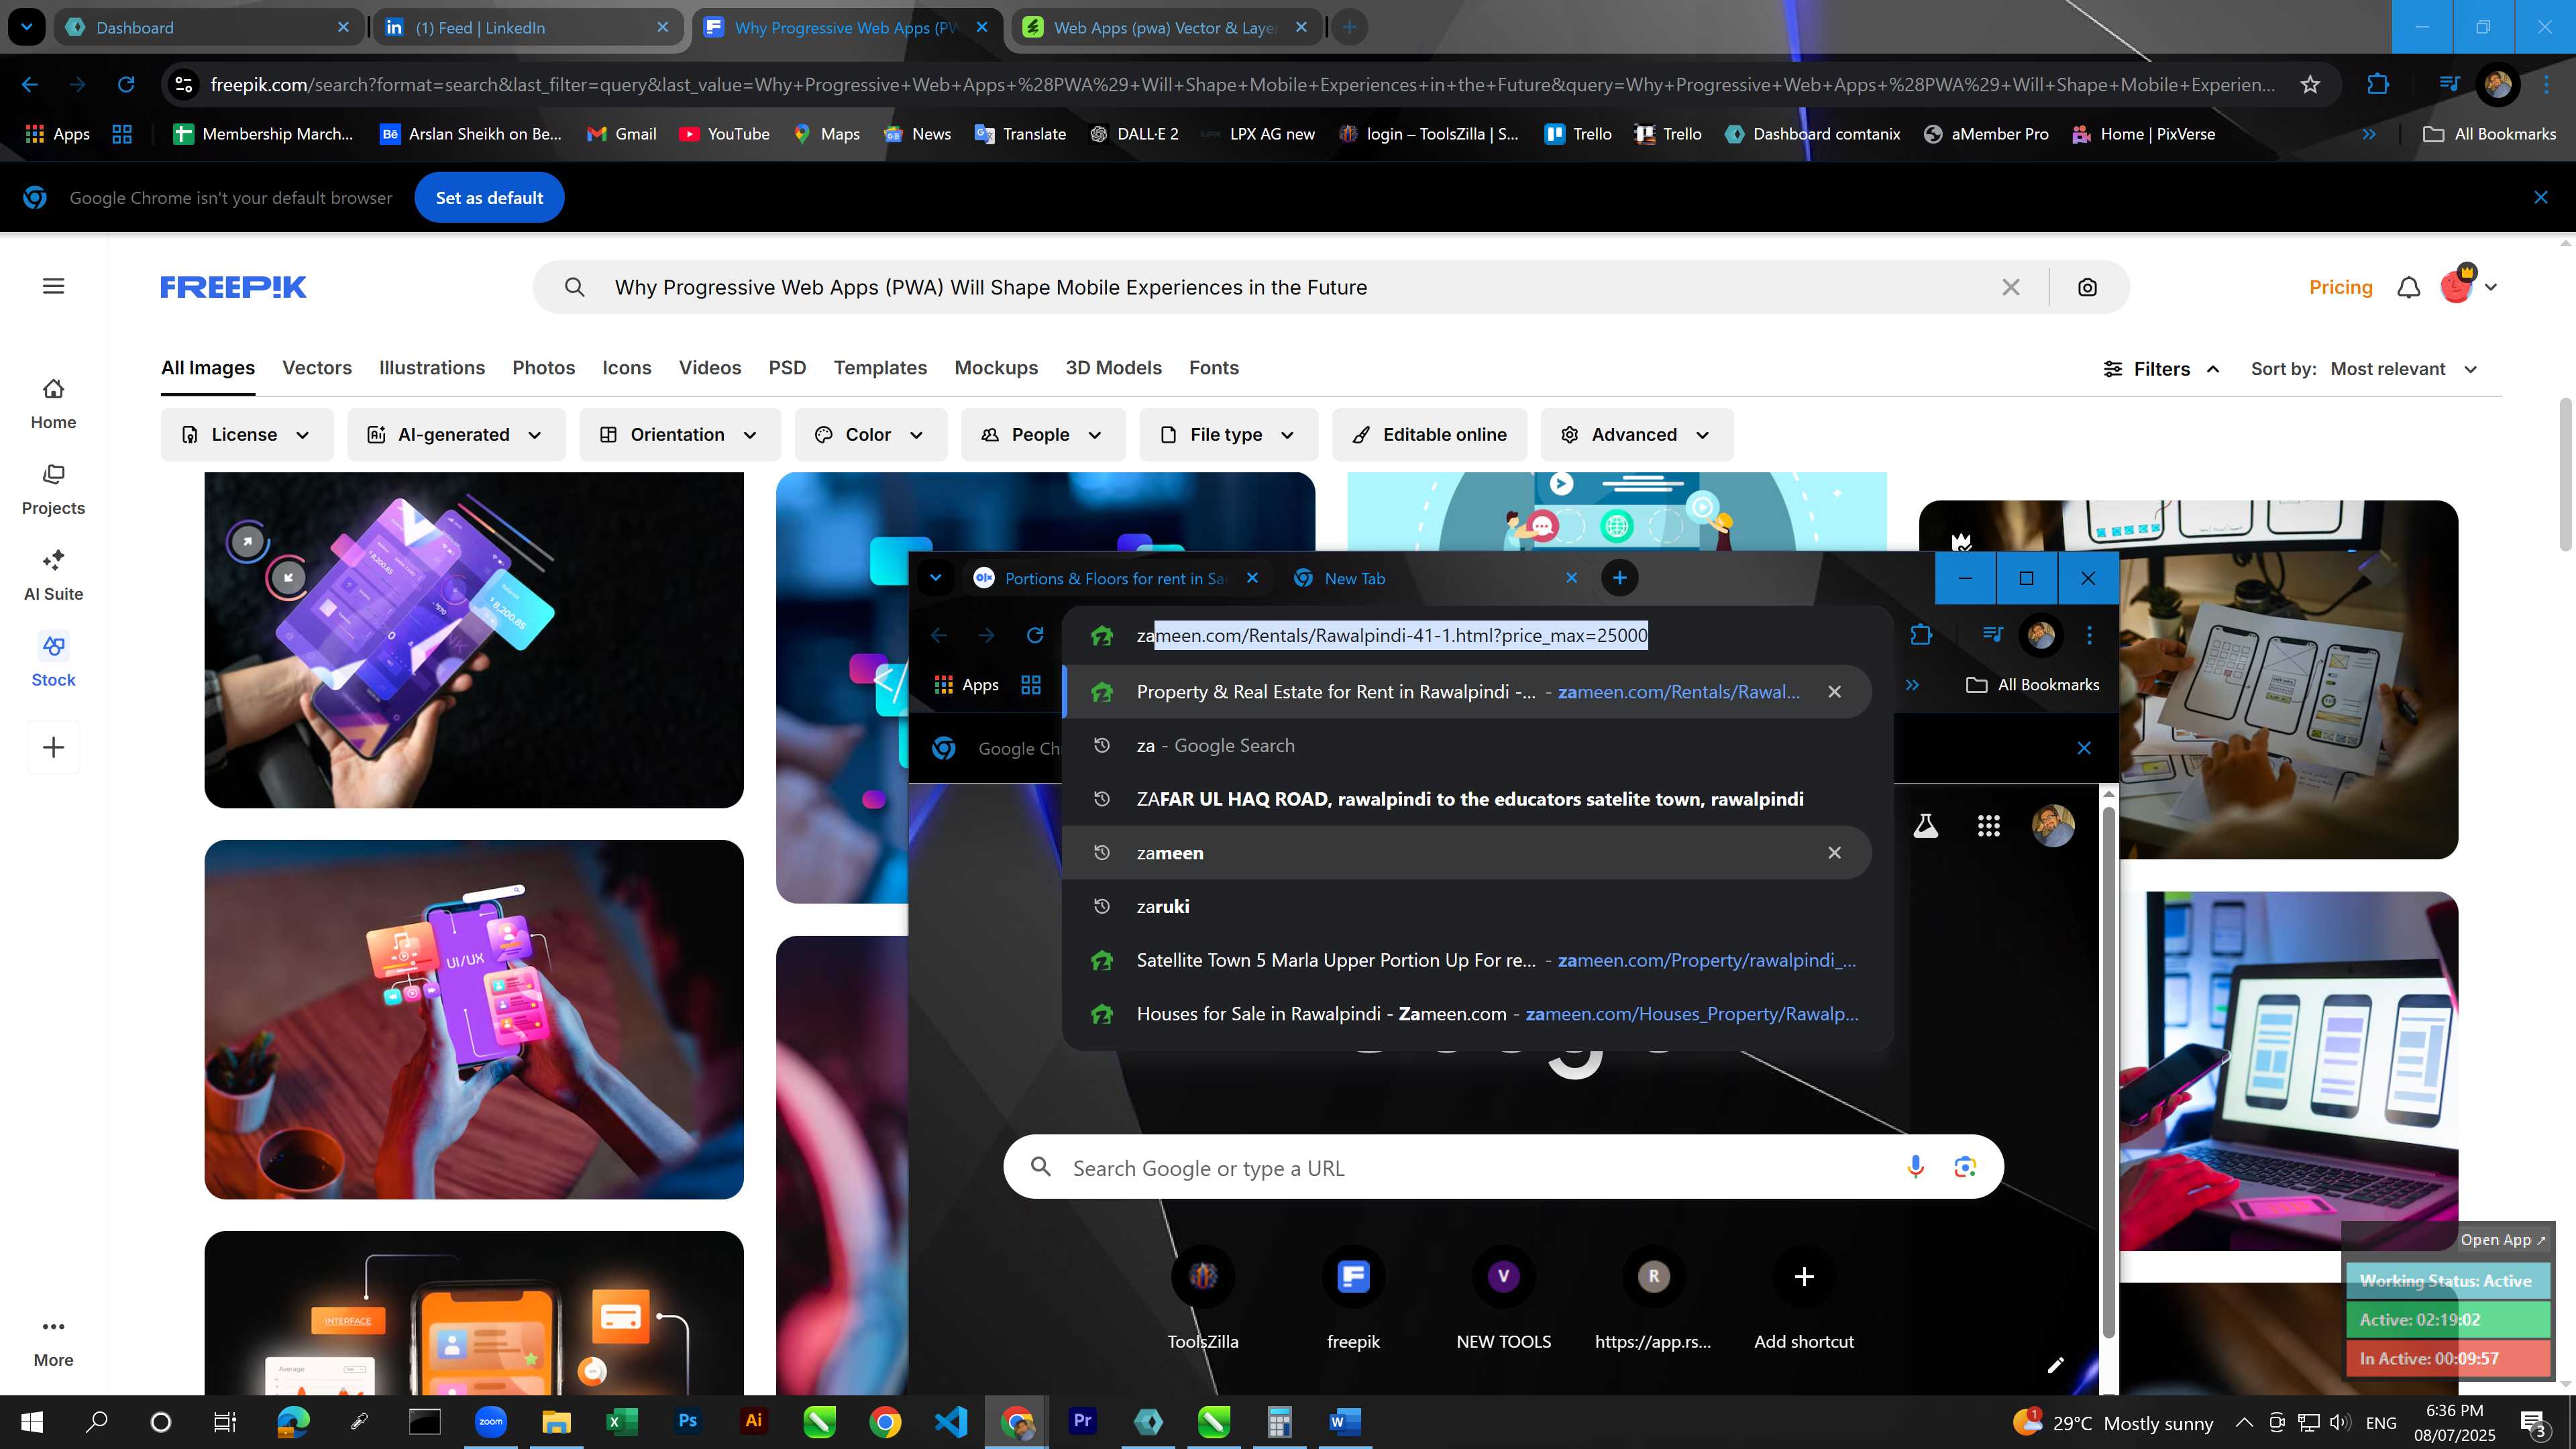Screen dimensions: 2576x1449
Task: Open the Google apps grid on New Tab
Action: point(1988,825)
